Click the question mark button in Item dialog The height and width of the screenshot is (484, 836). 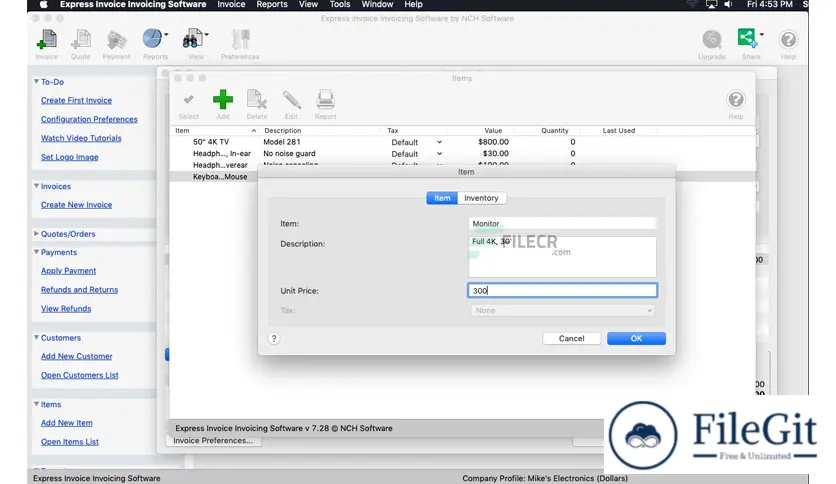pyautogui.click(x=274, y=338)
